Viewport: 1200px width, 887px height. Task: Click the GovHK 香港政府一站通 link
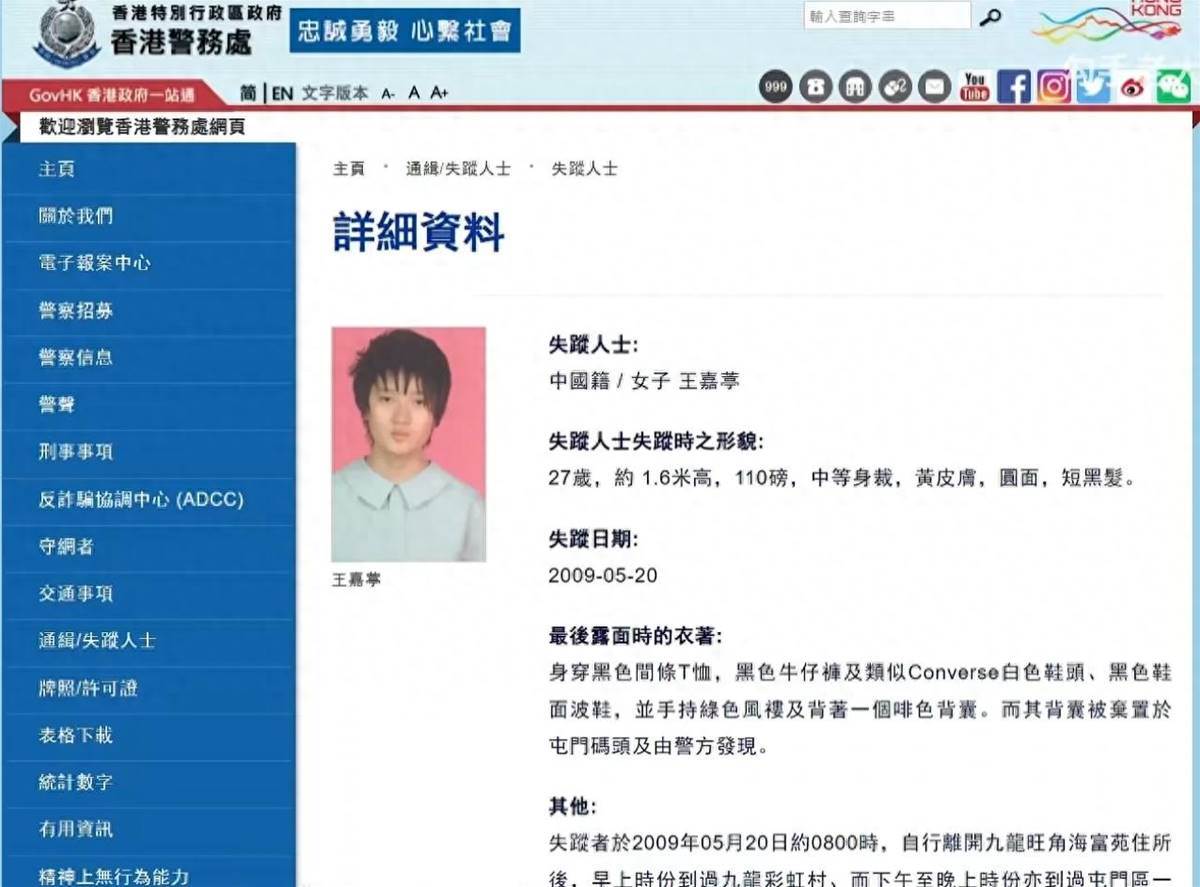[x=112, y=95]
